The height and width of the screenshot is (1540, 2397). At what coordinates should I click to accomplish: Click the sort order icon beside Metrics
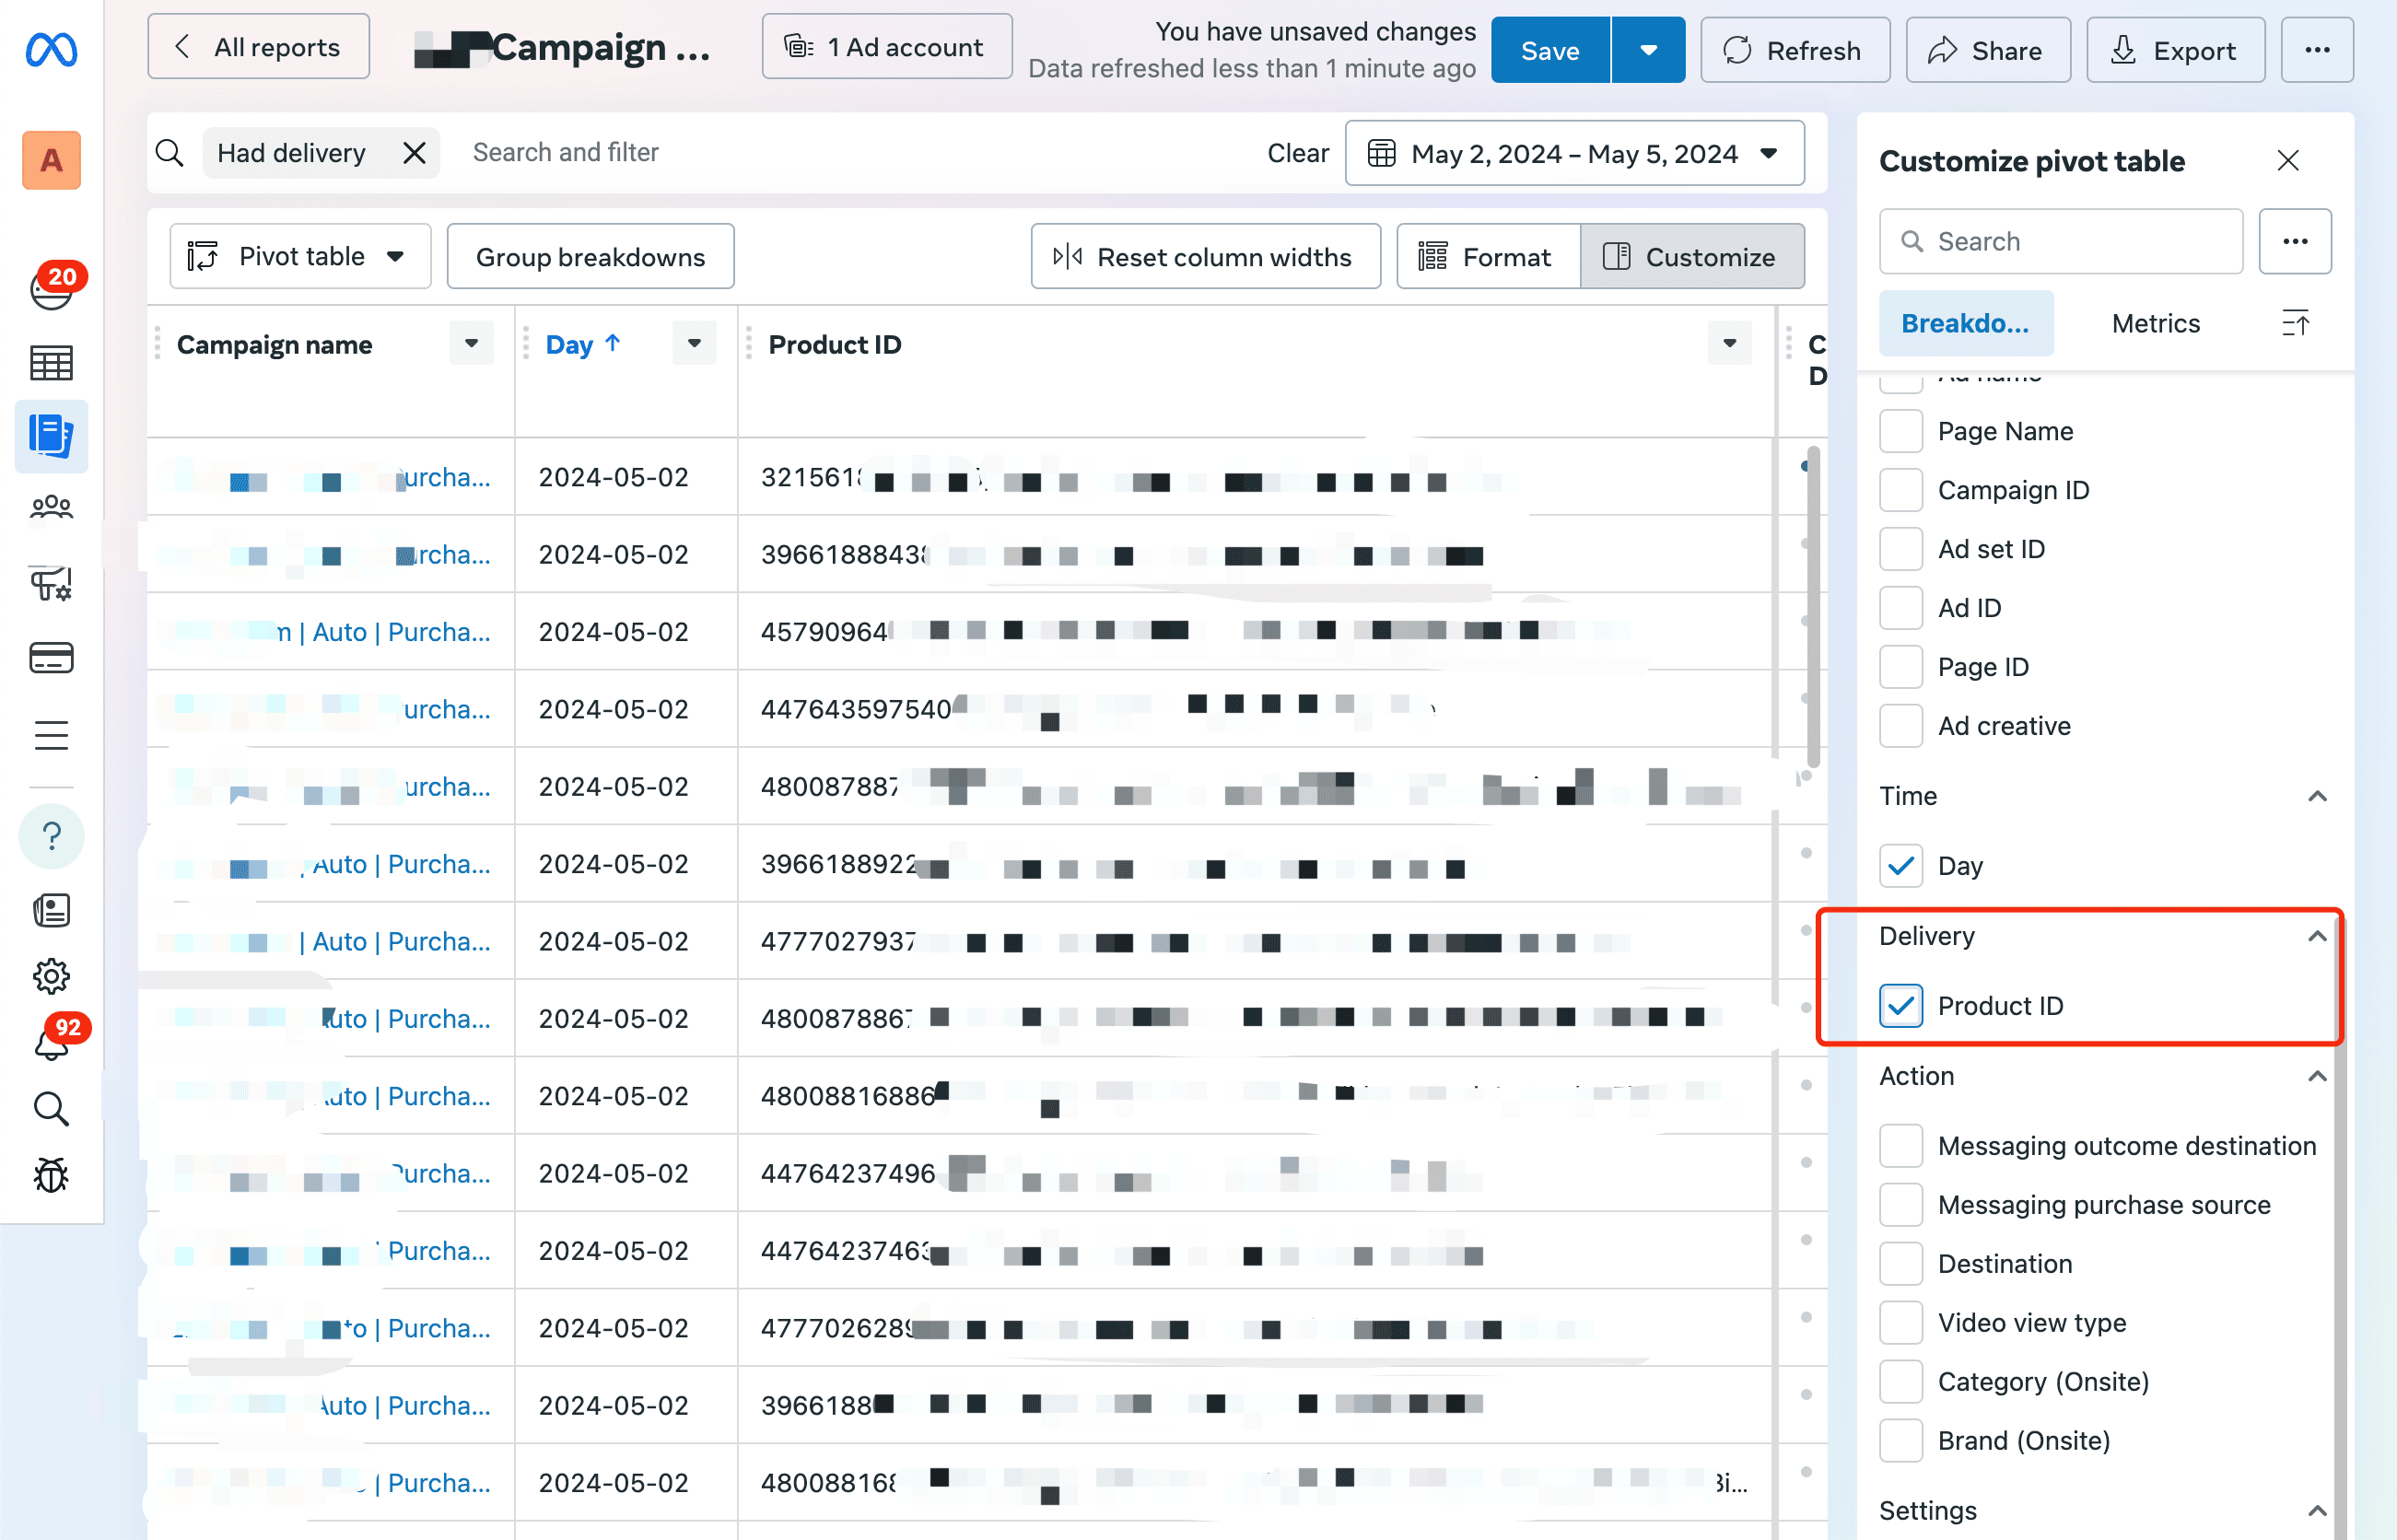(x=2295, y=323)
